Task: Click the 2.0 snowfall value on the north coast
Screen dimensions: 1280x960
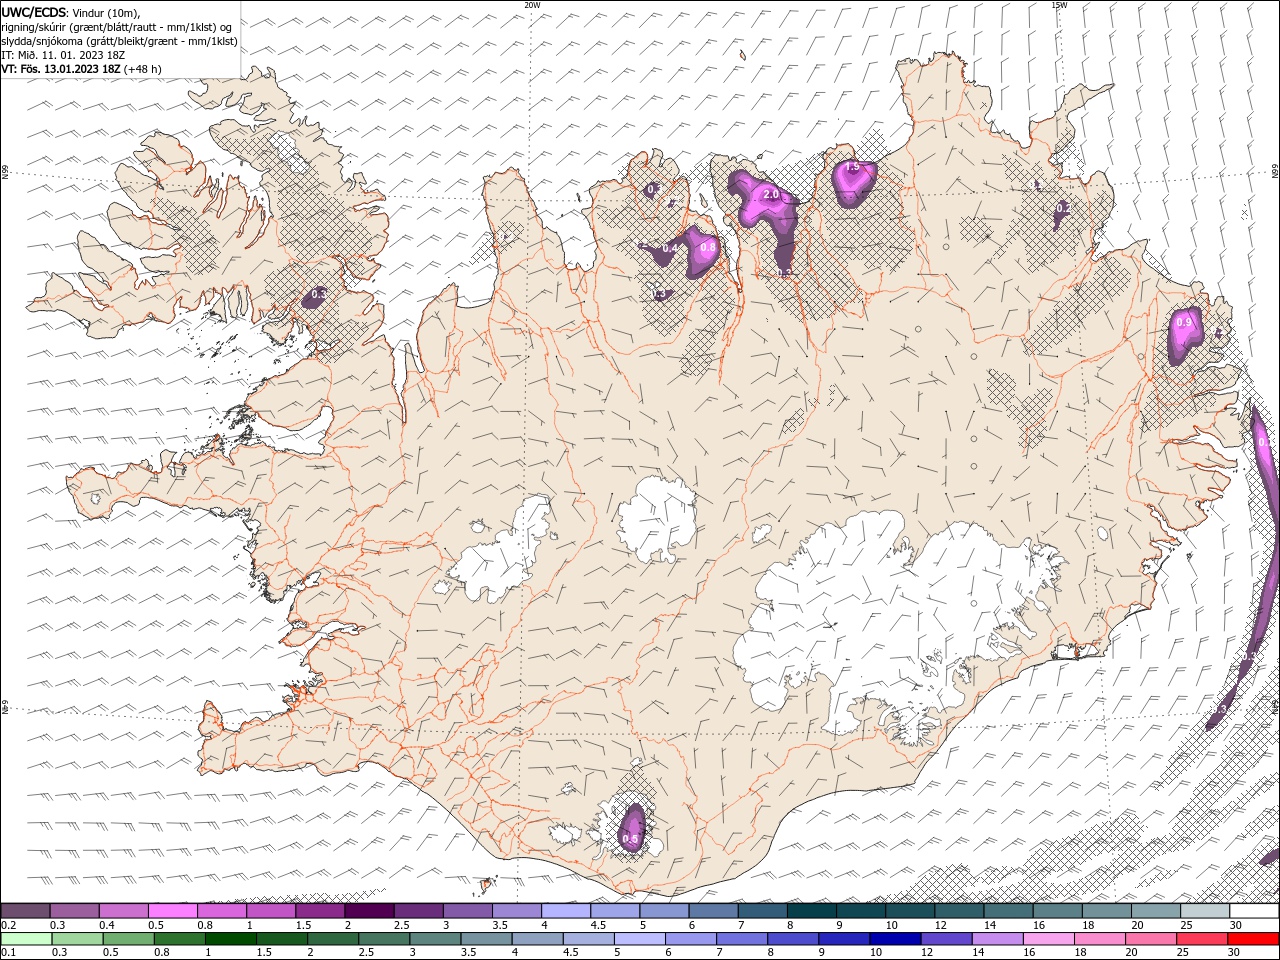Action: pos(771,194)
